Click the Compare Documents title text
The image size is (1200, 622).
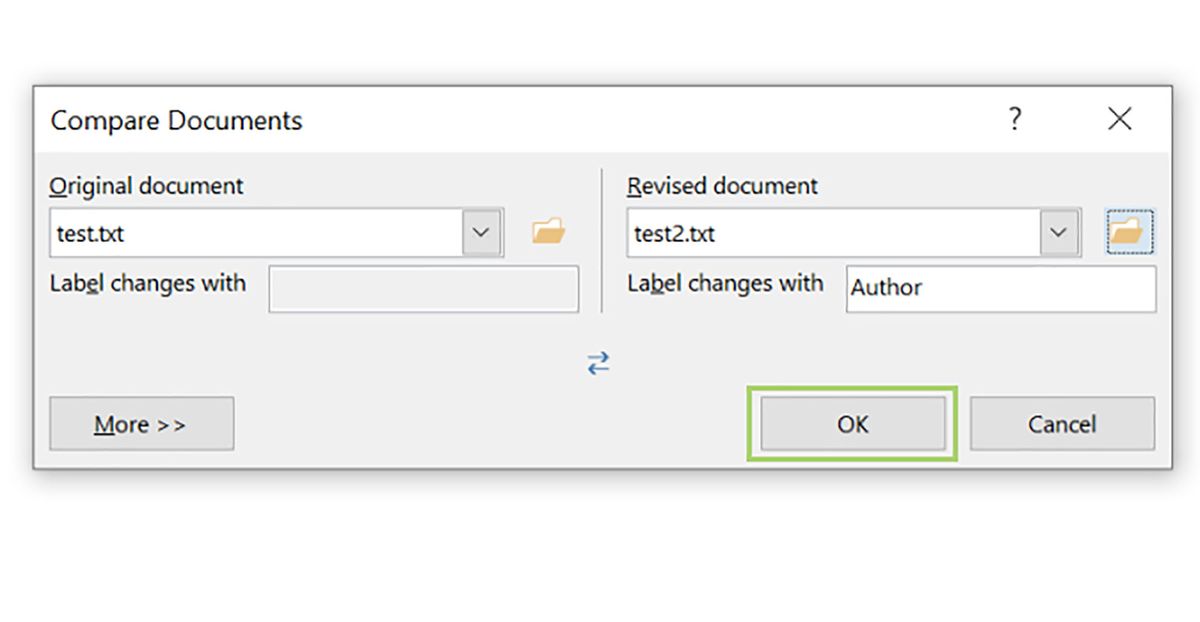click(x=176, y=120)
